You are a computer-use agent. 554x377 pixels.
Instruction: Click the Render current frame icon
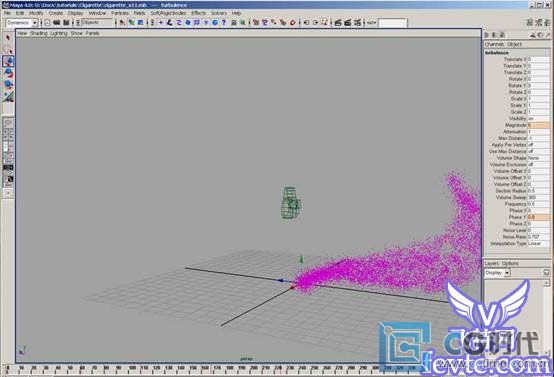click(338, 23)
